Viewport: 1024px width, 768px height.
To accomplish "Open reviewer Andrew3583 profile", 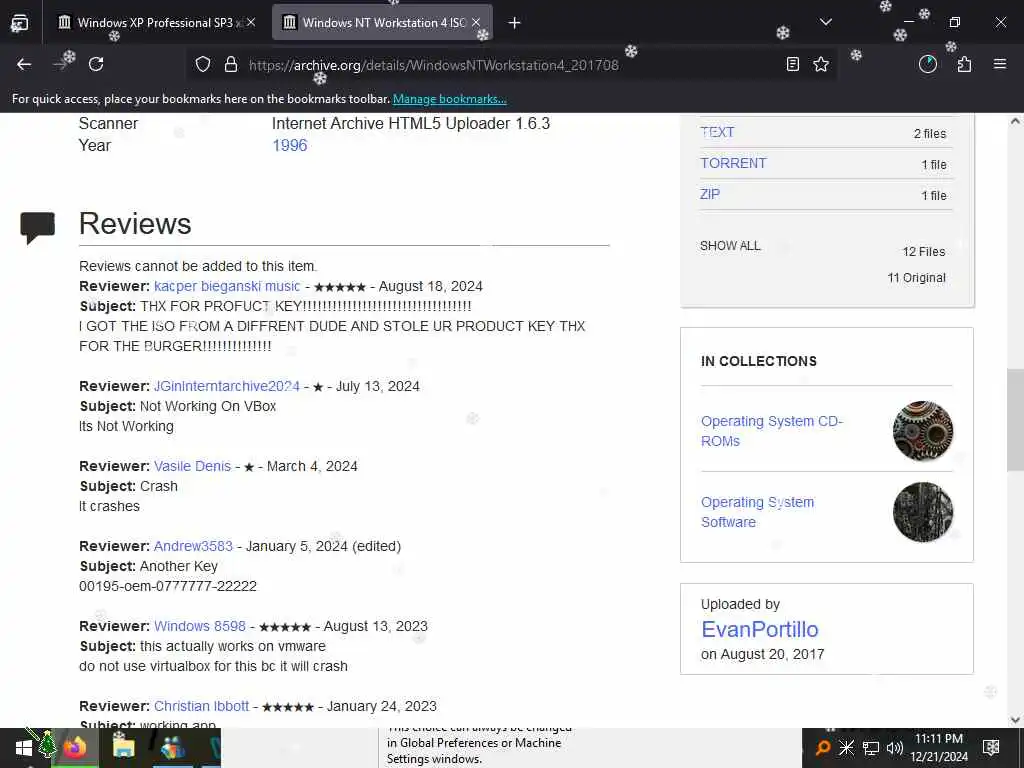I will point(193,546).
